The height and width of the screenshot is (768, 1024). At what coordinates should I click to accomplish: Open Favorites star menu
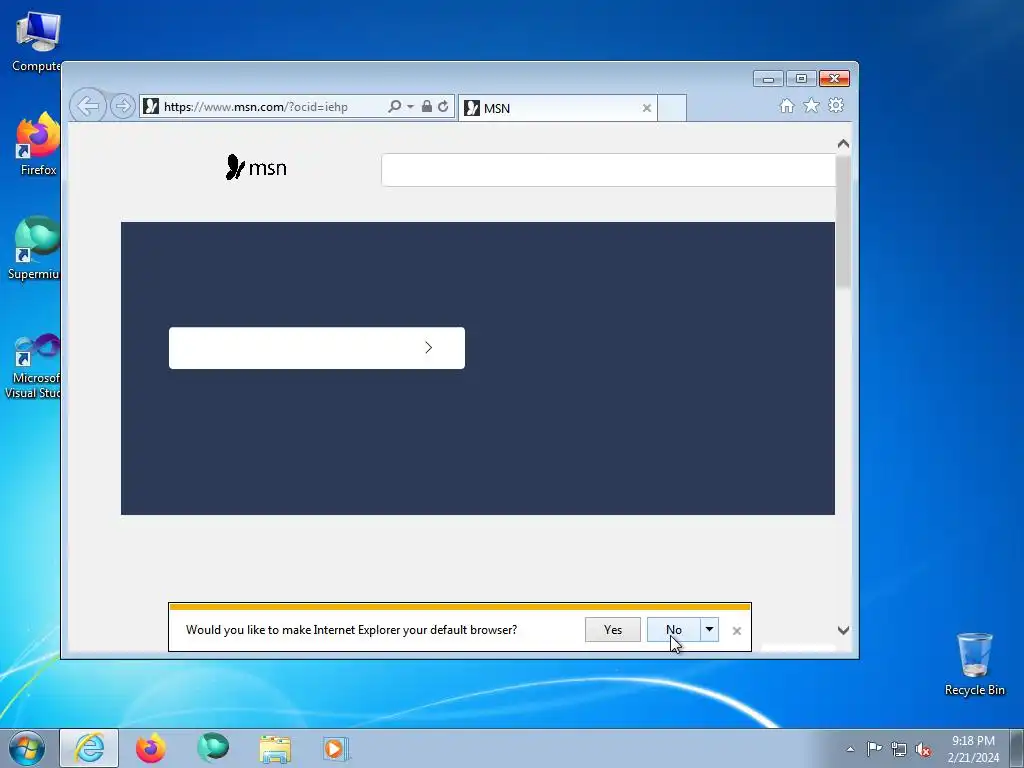coord(811,105)
